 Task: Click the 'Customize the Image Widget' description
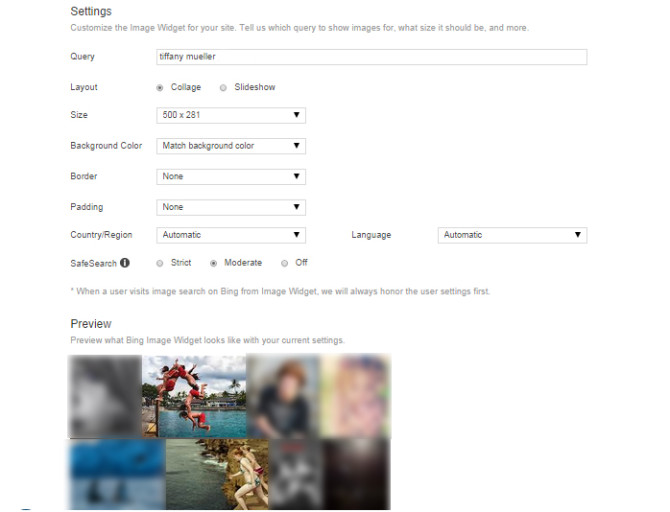(300, 28)
